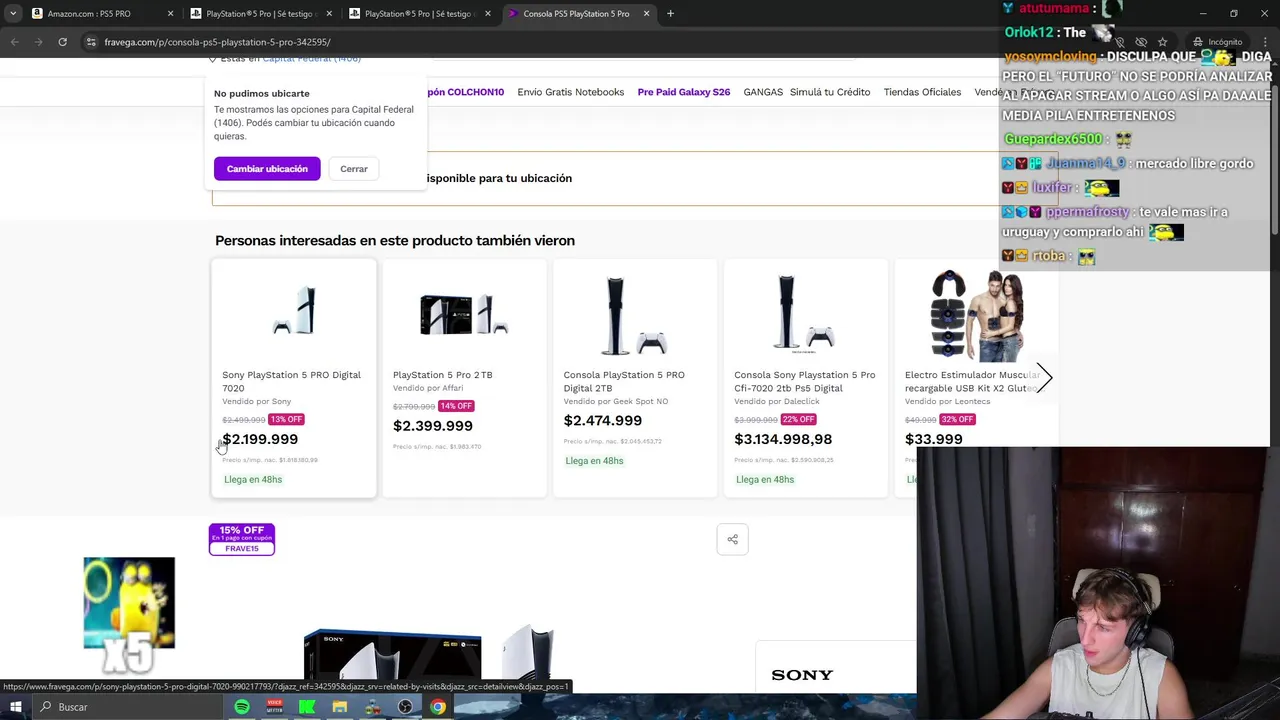Click the browser forward arrow

(x=38, y=42)
